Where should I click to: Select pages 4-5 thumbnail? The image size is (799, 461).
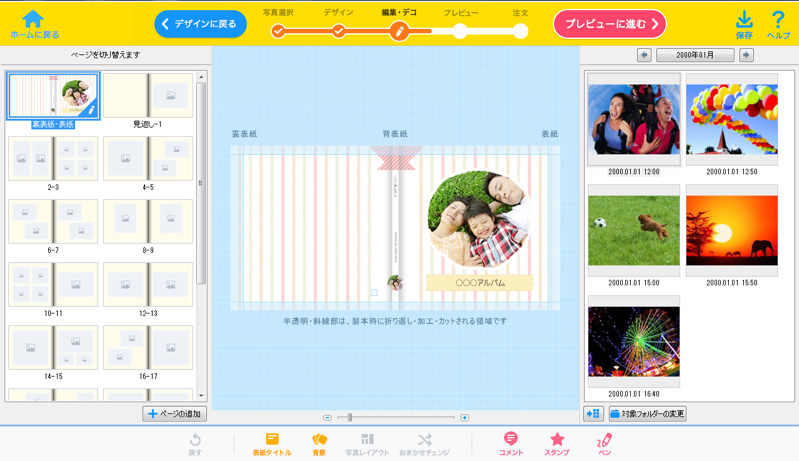(148, 158)
